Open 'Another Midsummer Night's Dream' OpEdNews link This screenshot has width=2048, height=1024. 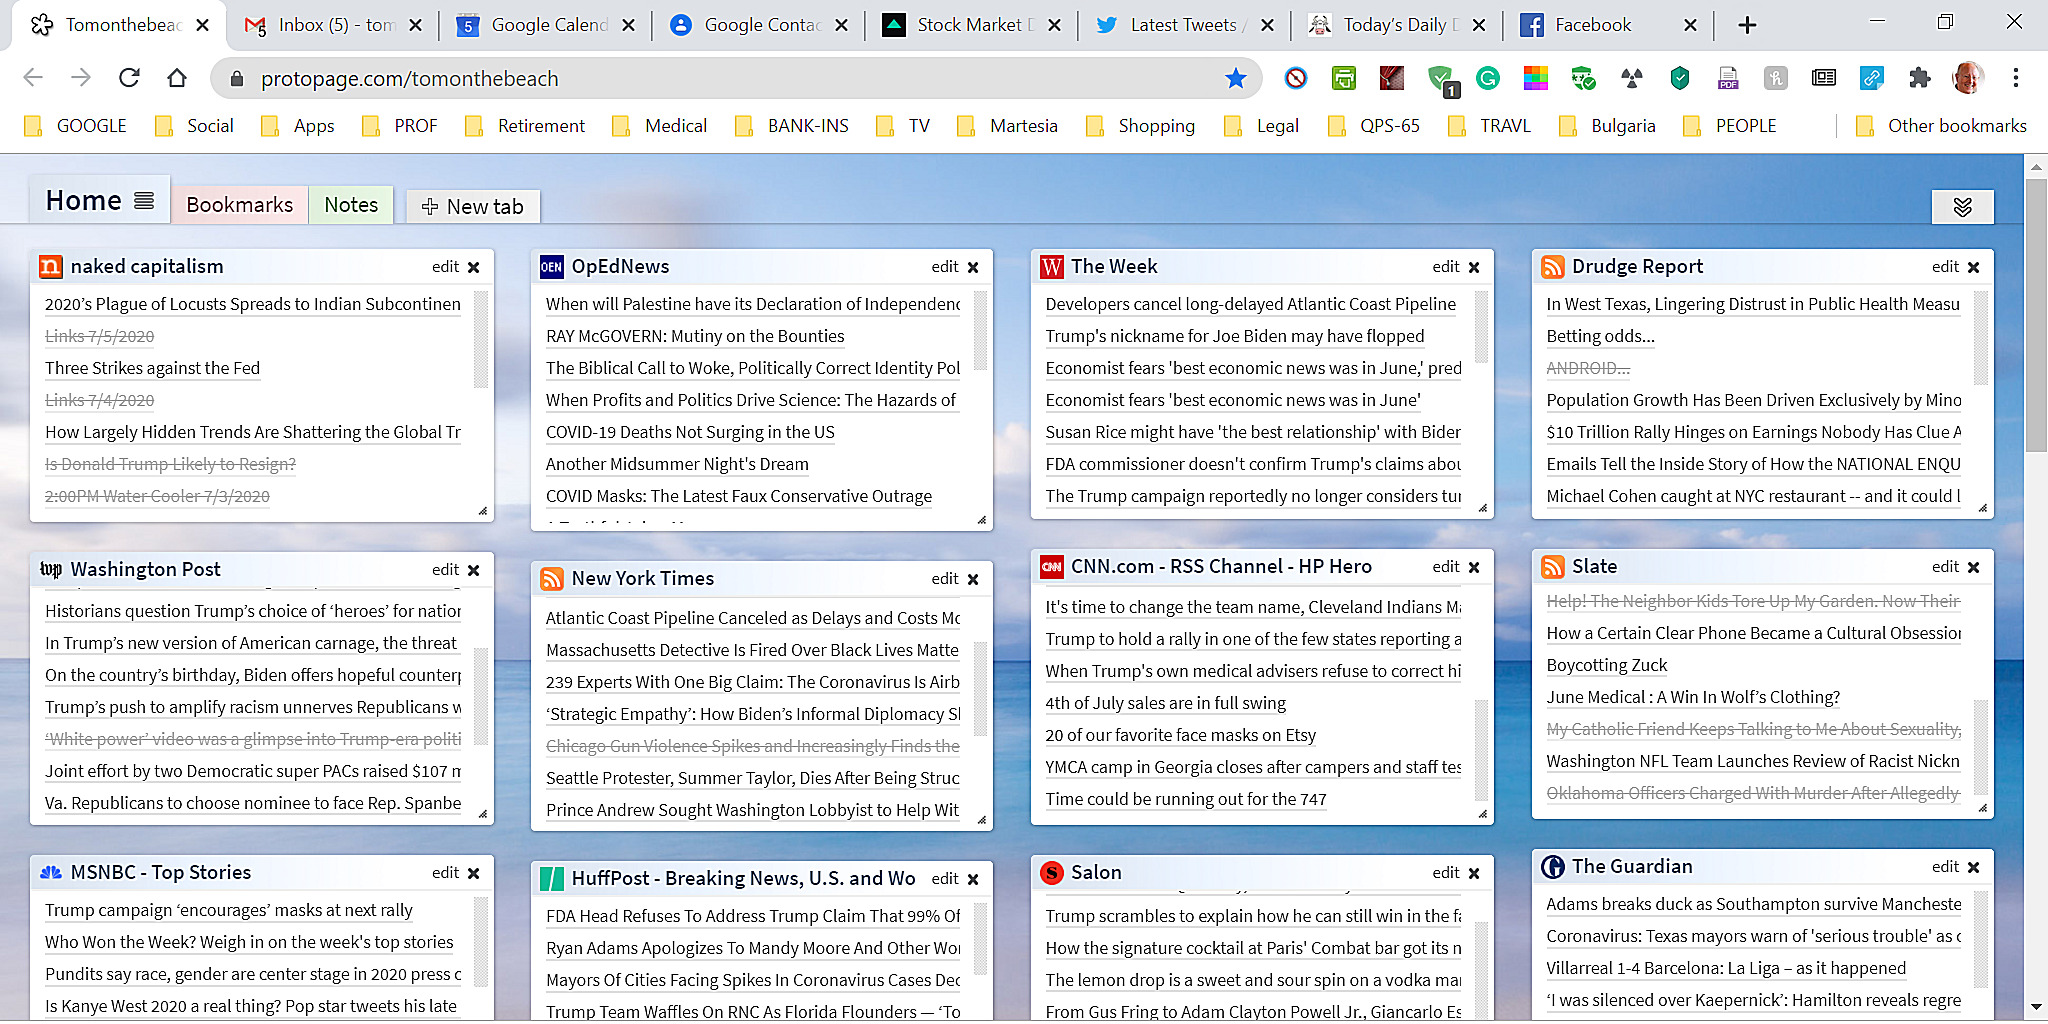point(677,464)
